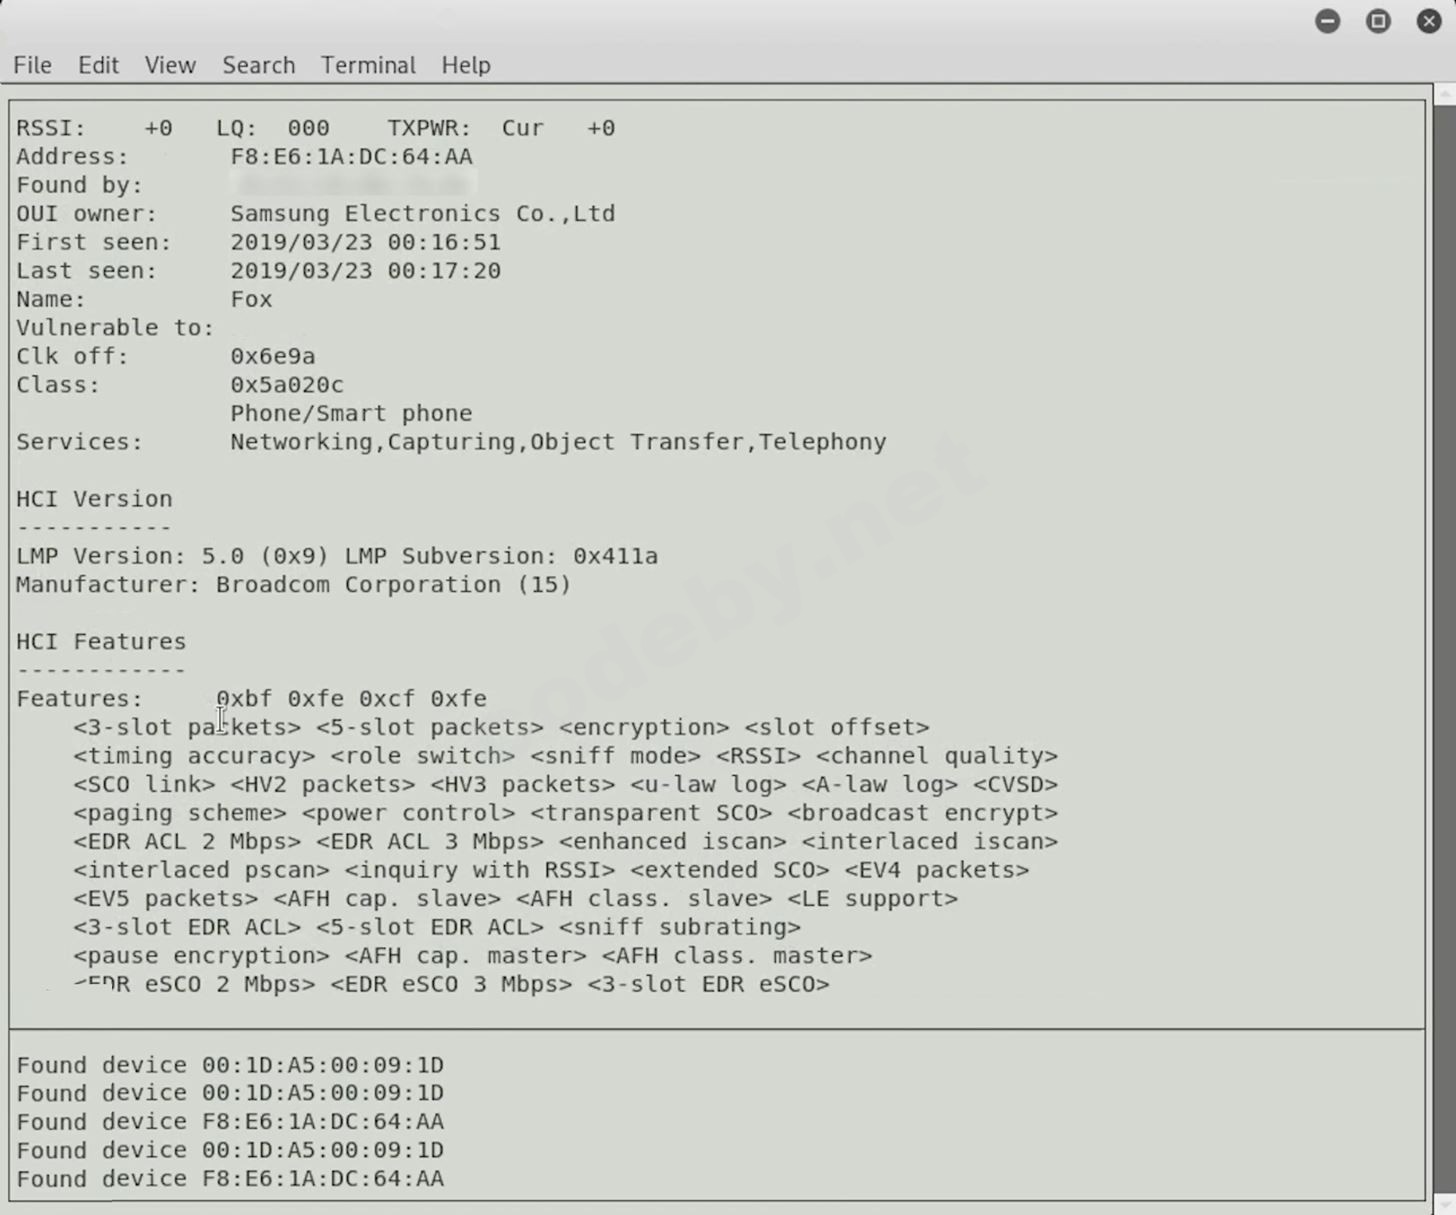The image size is (1456, 1215).
Task: Open the File menu
Action: point(32,64)
